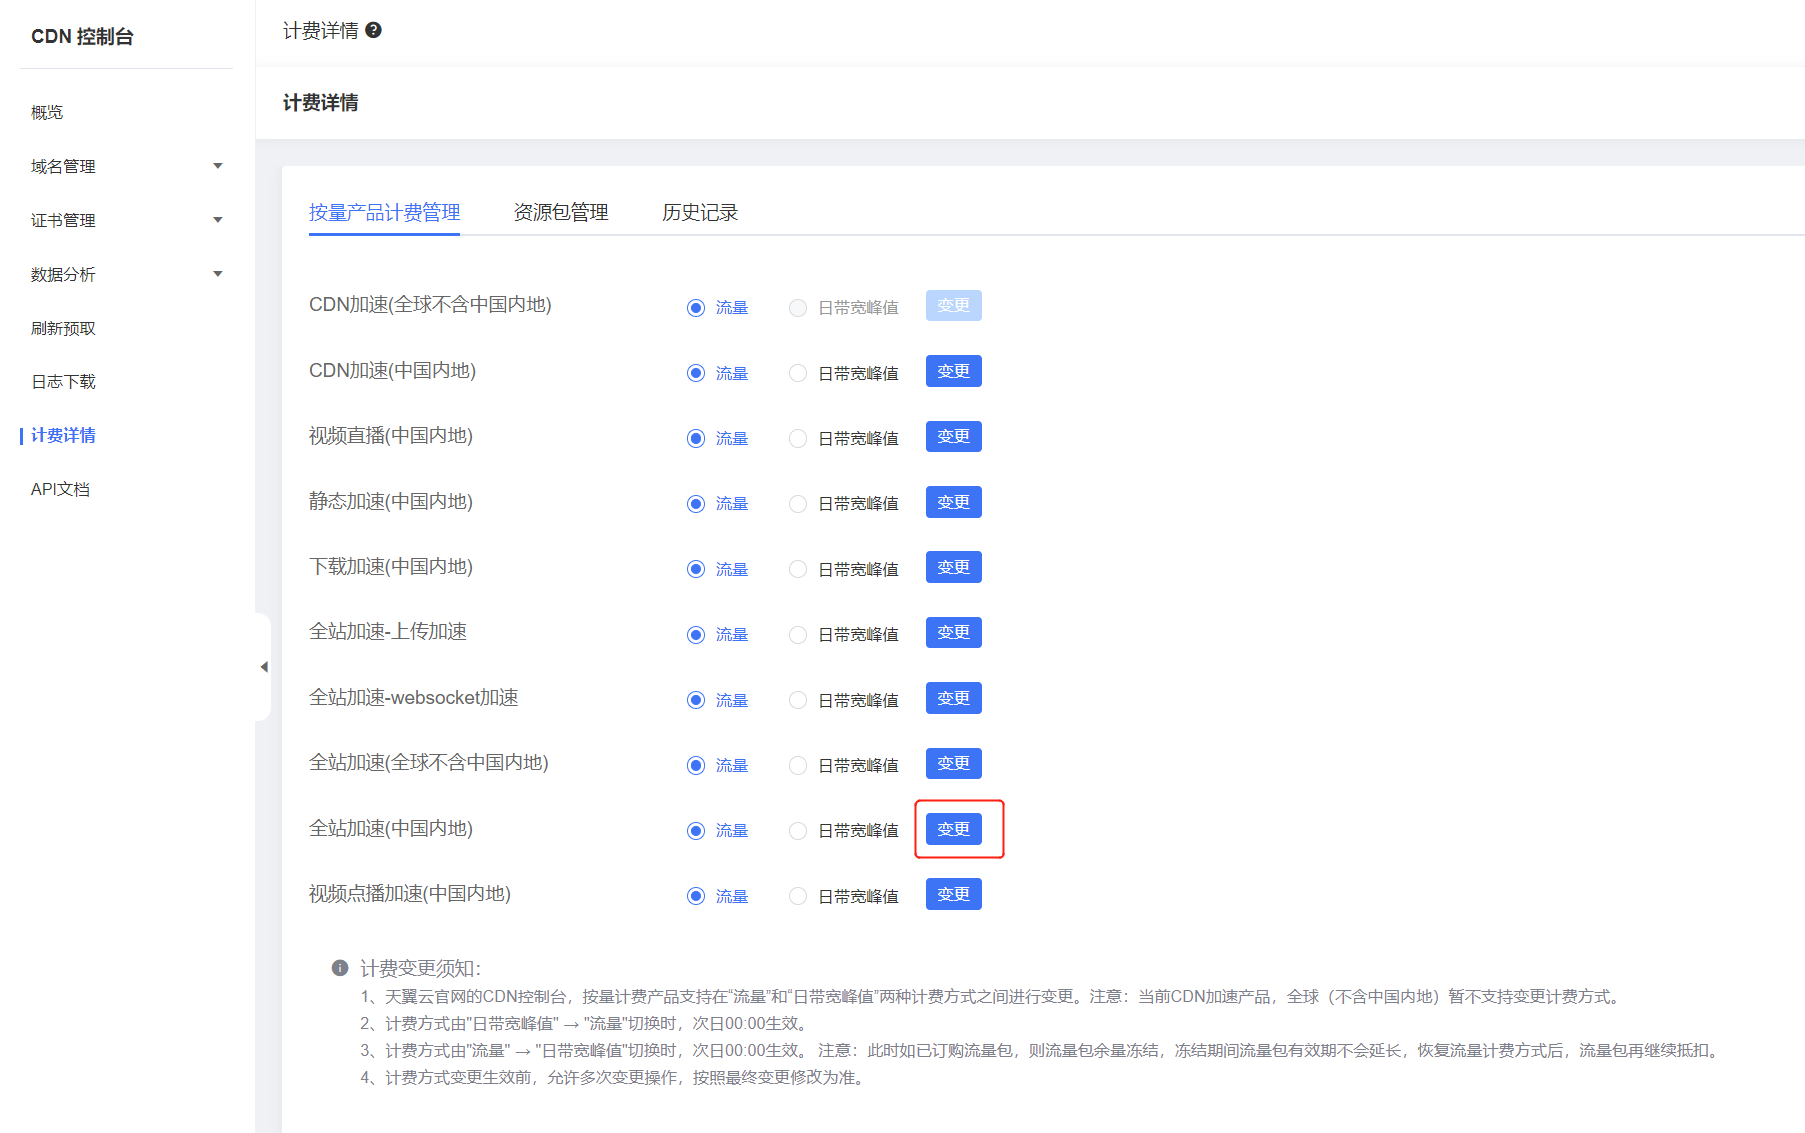Screen dimensions: 1805x1133
Task: Select 流量 for 全站加速(中国内地)
Action: tap(717, 831)
